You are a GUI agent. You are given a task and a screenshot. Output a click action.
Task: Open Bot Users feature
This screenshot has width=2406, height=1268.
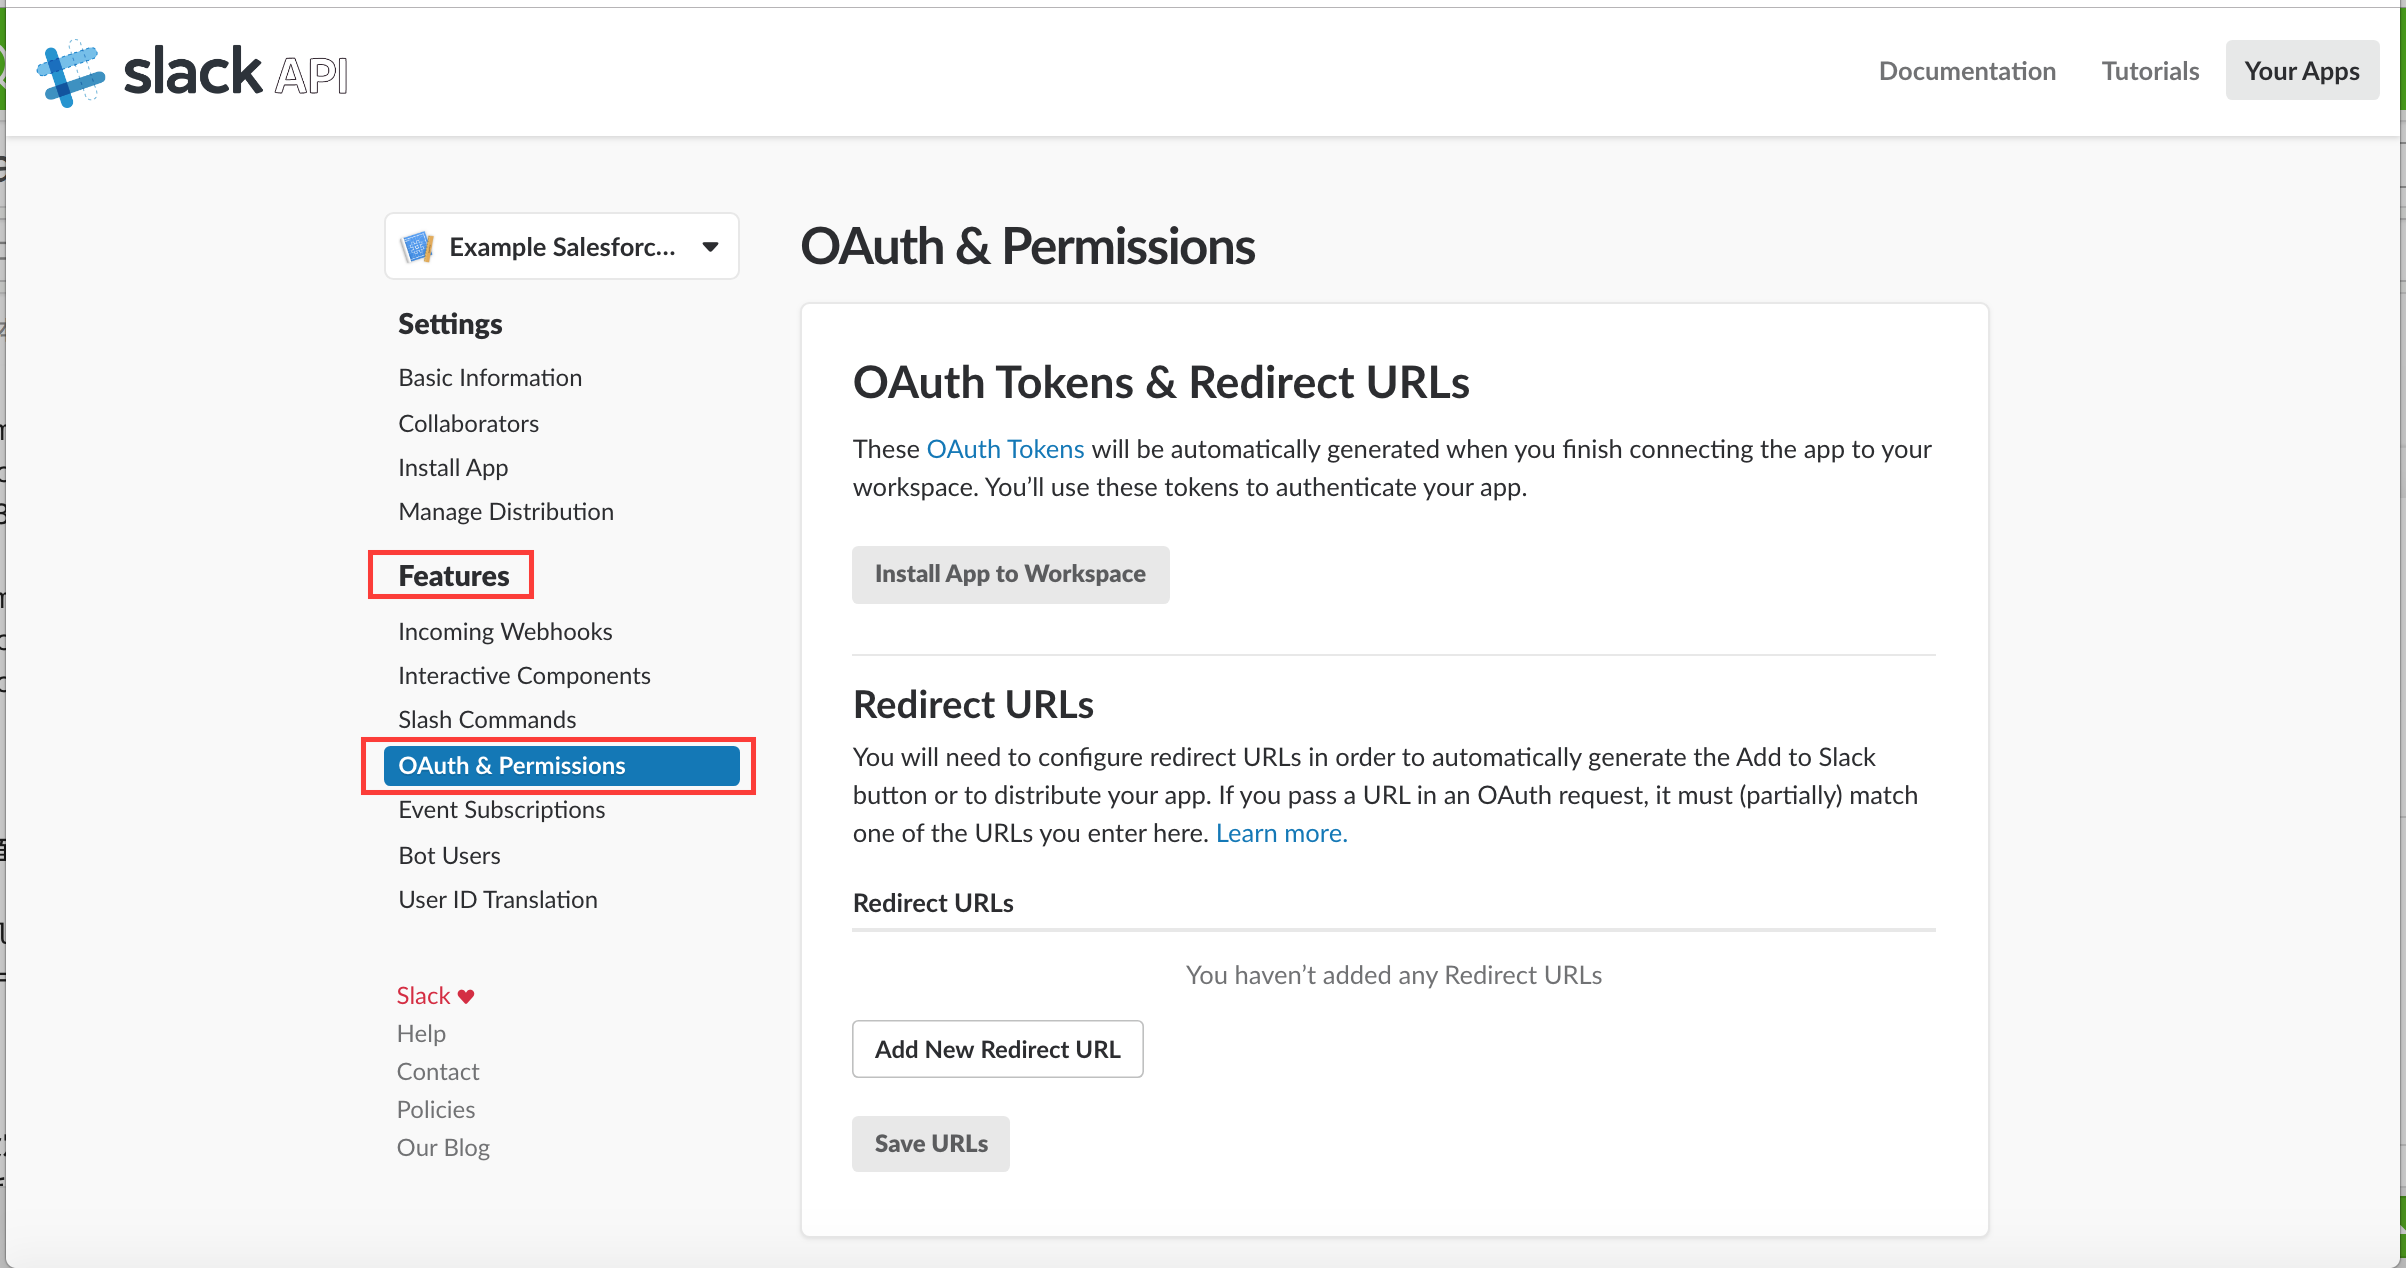[x=449, y=856]
